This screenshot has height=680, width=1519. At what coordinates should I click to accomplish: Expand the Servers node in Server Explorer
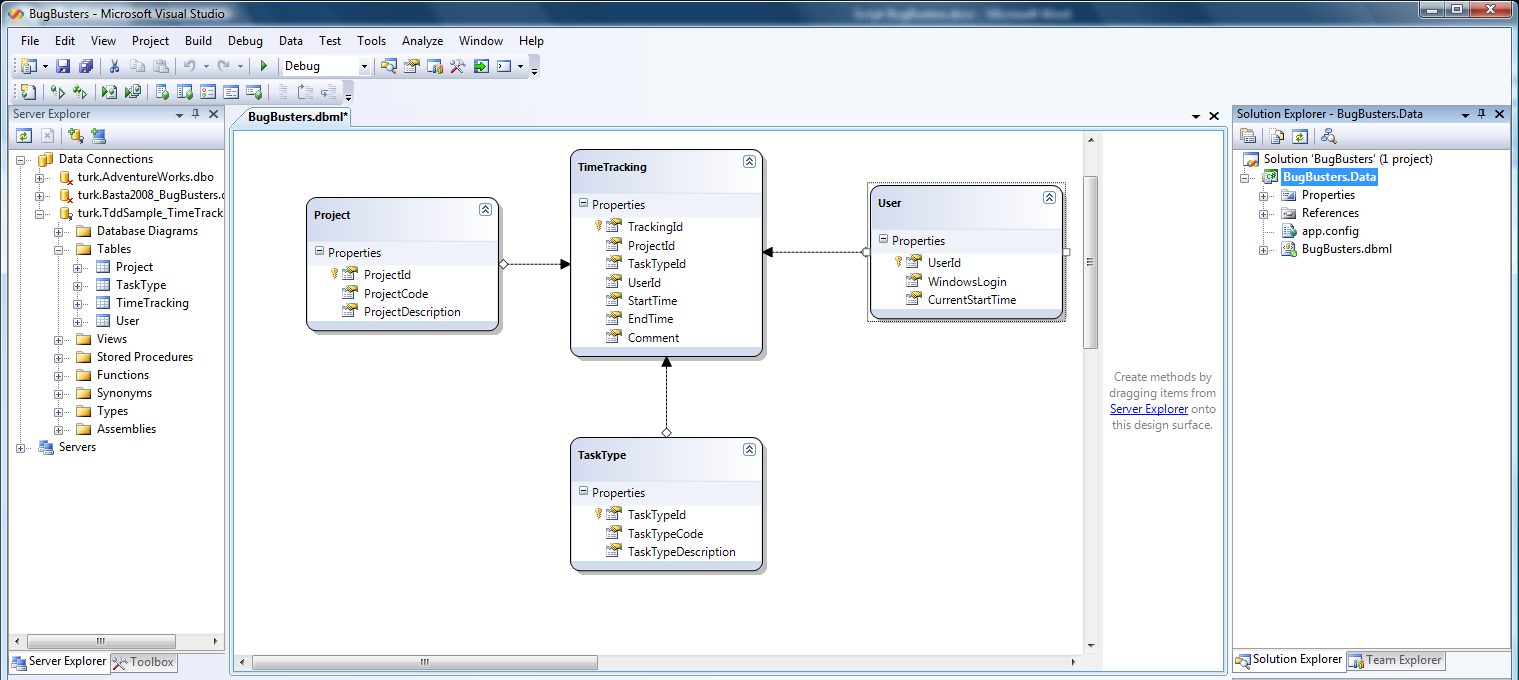tap(21, 447)
